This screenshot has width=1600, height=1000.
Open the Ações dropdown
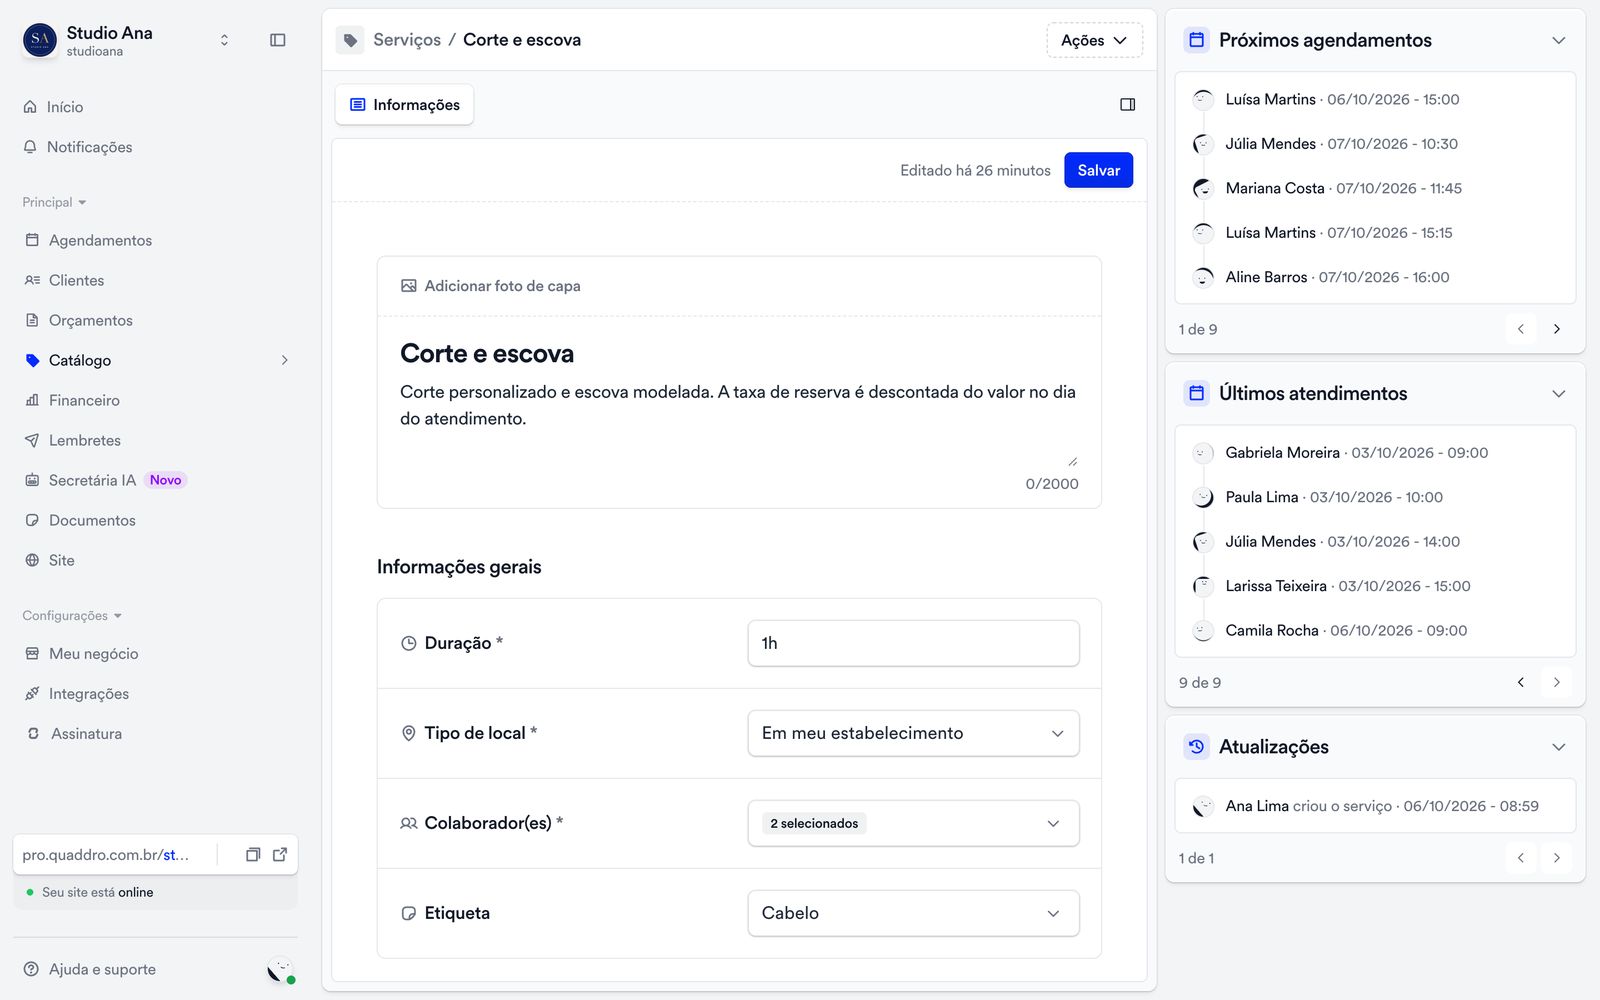[1094, 40]
